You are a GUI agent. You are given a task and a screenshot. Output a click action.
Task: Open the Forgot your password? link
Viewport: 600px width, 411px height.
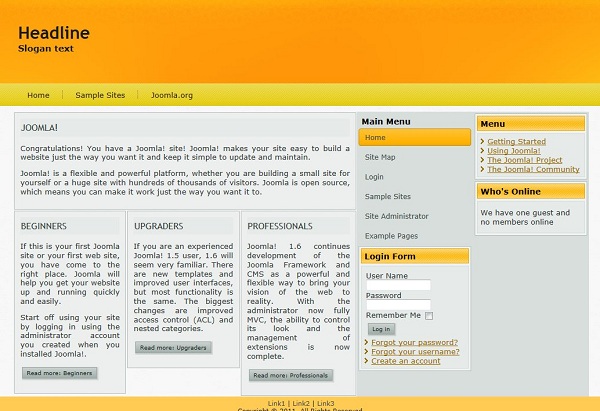point(414,342)
